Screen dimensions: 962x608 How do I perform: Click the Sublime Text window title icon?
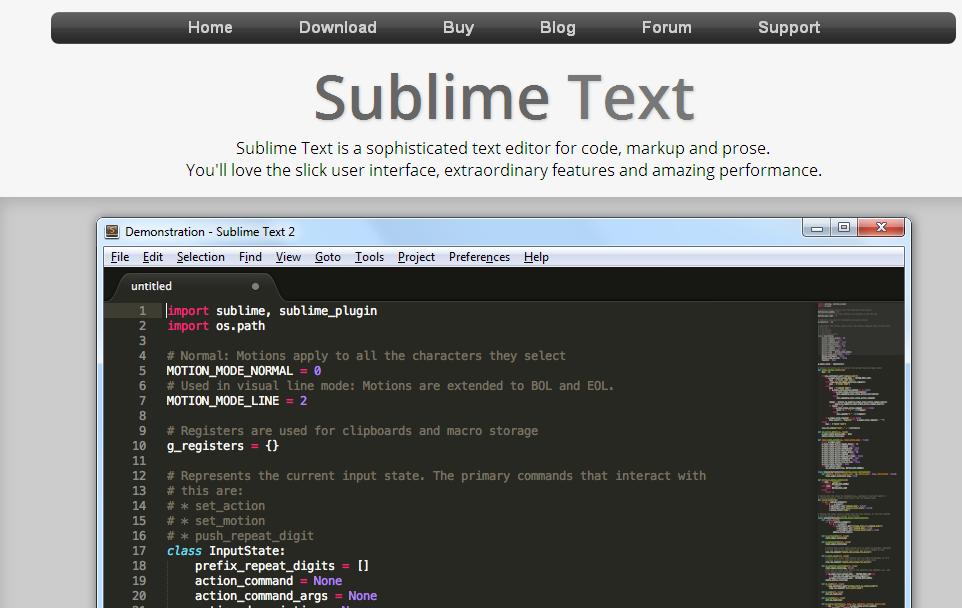(113, 231)
